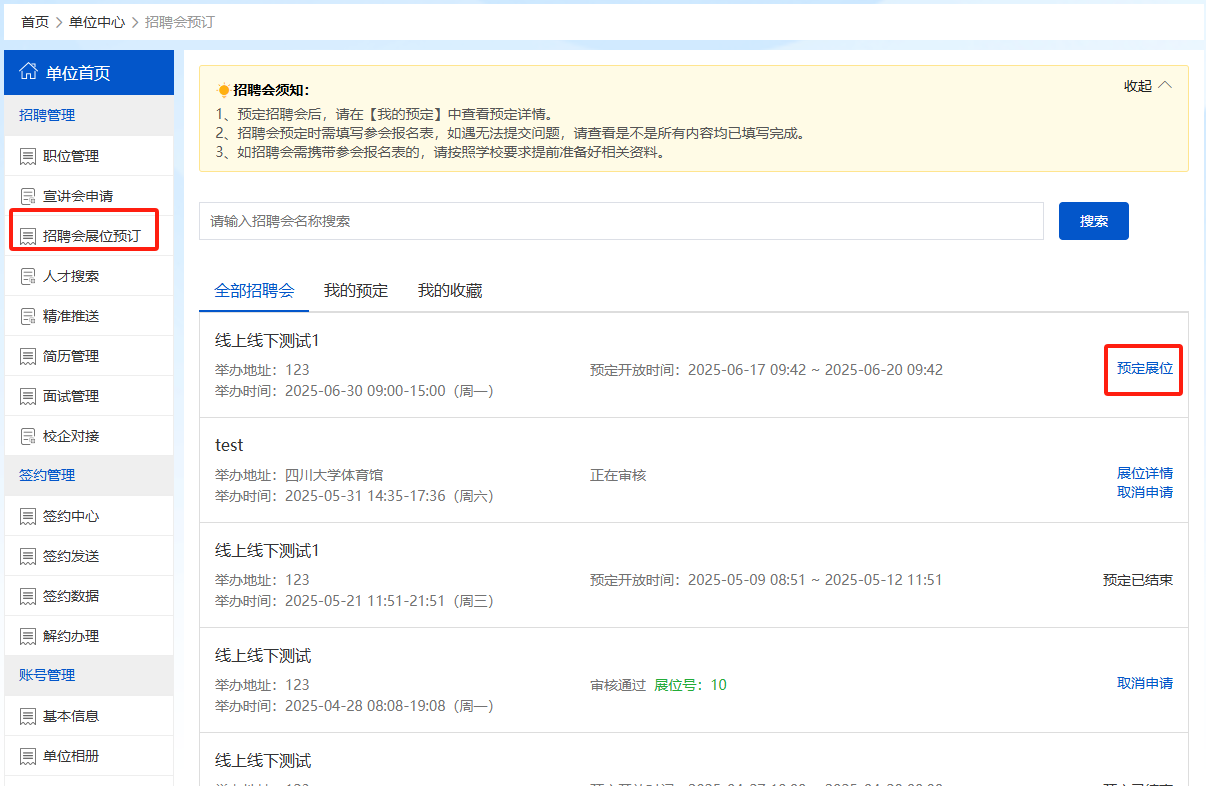Switch to the 我的预定 tab
The image size is (1206, 786).
click(x=355, y=291)
